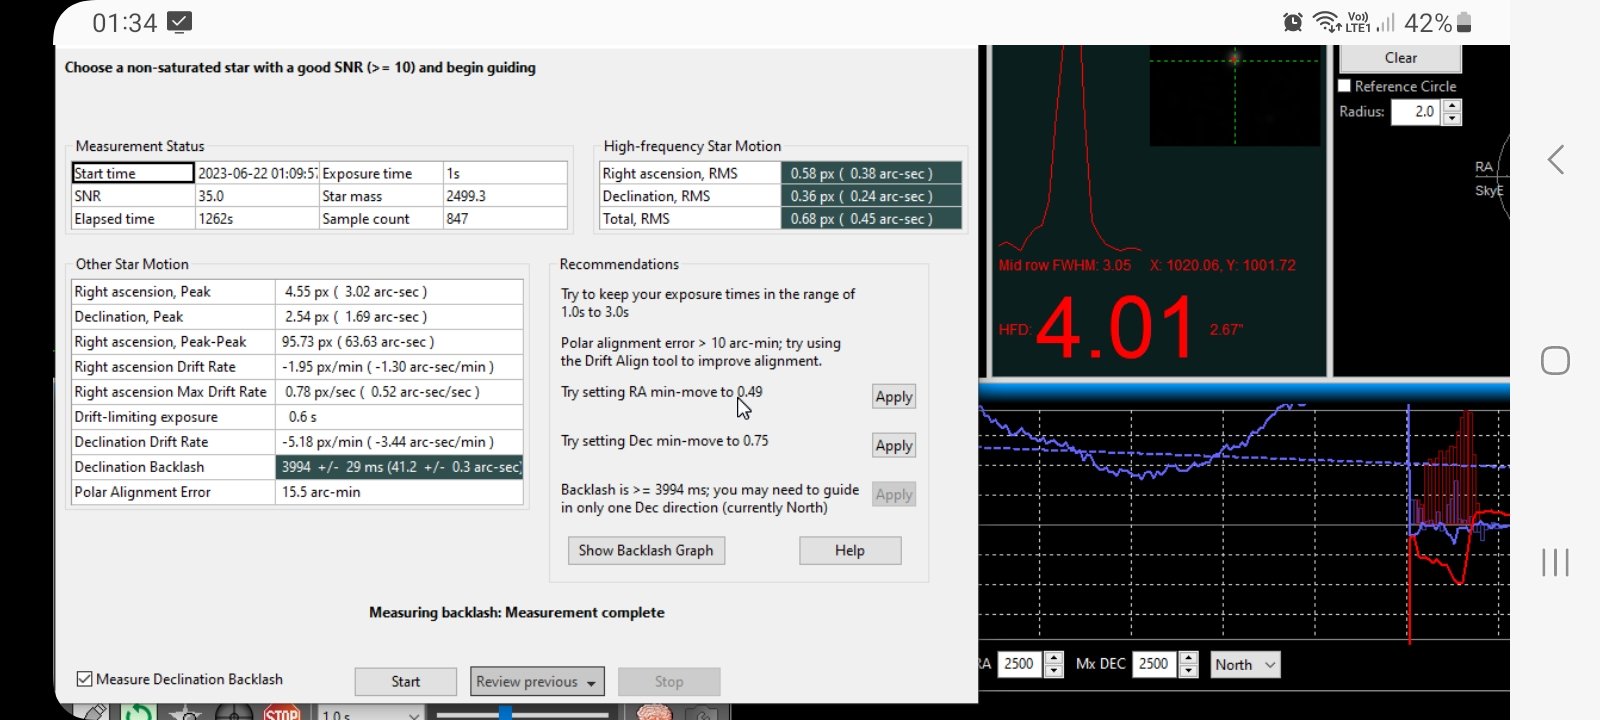Viewport: 1600px width, 720px height.
Task: Click the green loop exposures icon
Action: tap(138, 713)
